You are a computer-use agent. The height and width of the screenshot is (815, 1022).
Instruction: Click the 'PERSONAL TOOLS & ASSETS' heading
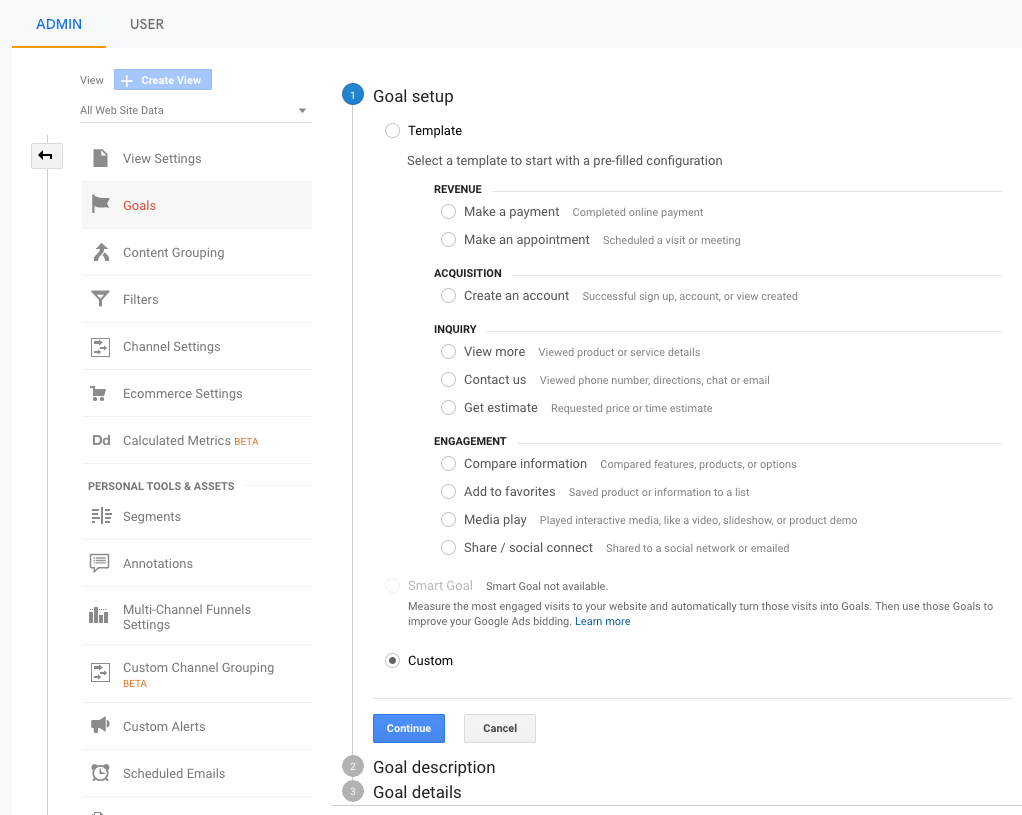(161, 486)
